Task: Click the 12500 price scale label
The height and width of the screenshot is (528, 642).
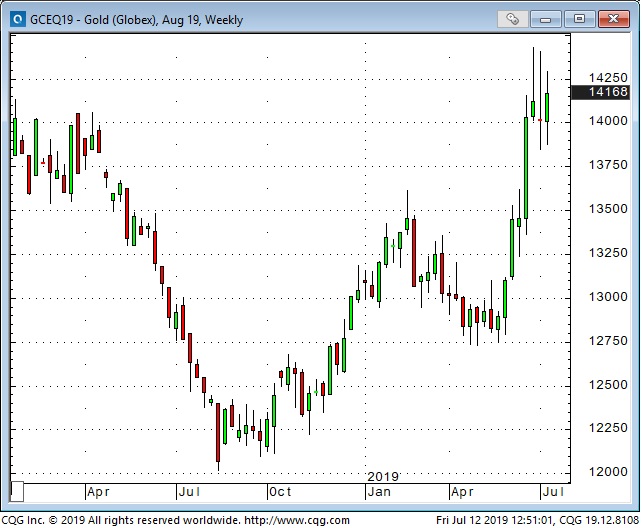Action: tap(608, 384)
